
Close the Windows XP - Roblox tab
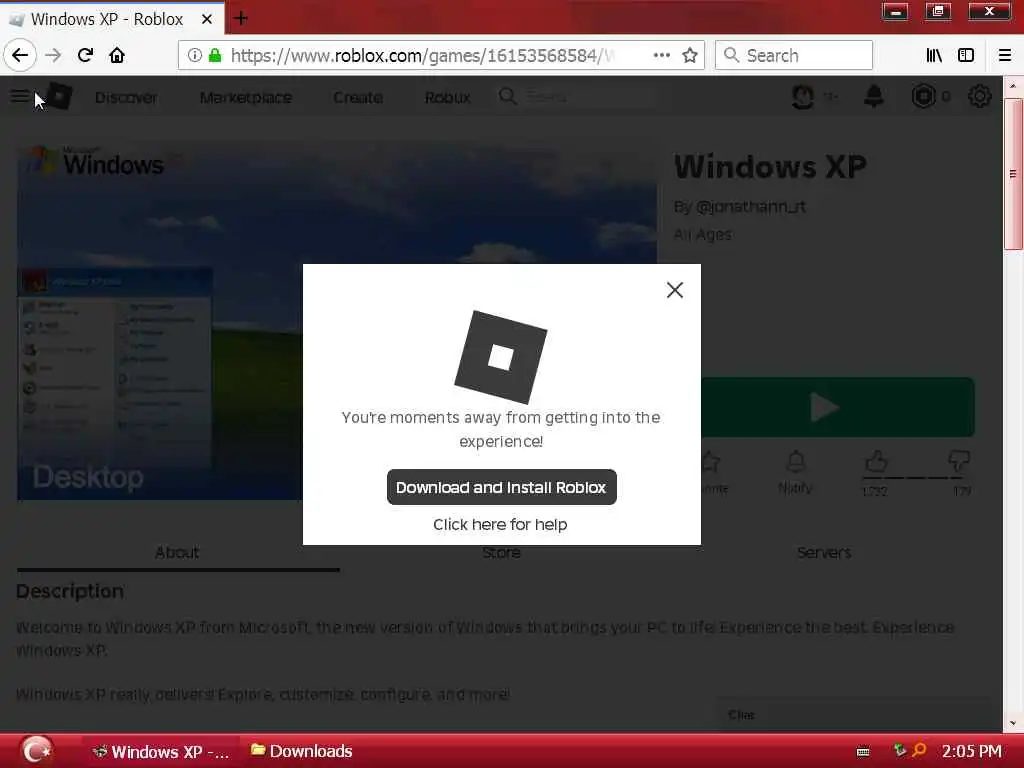[x=207, y=20]
